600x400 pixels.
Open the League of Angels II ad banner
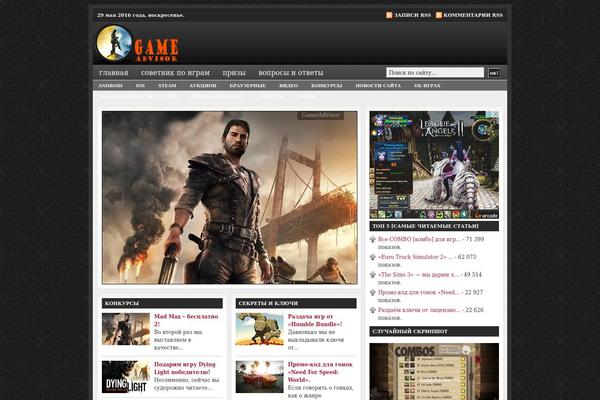click(x=434, y=165)
